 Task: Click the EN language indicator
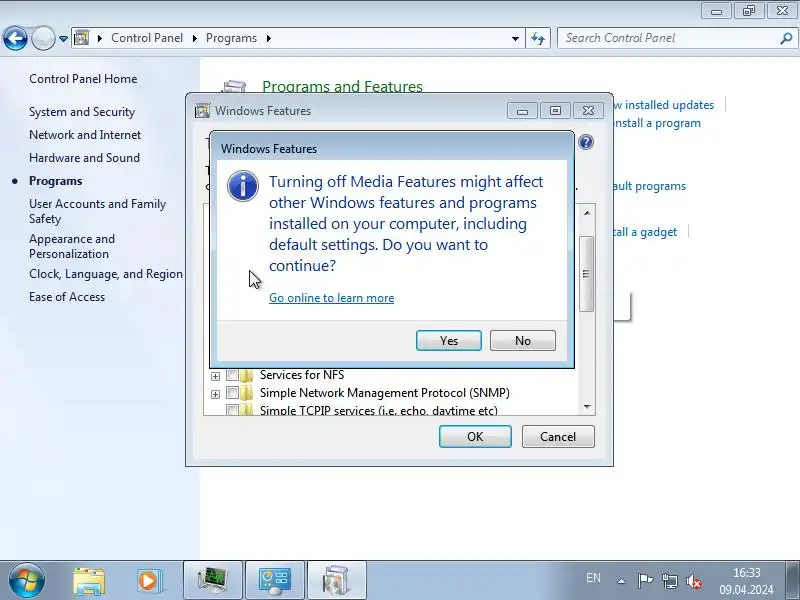(593, 578)
